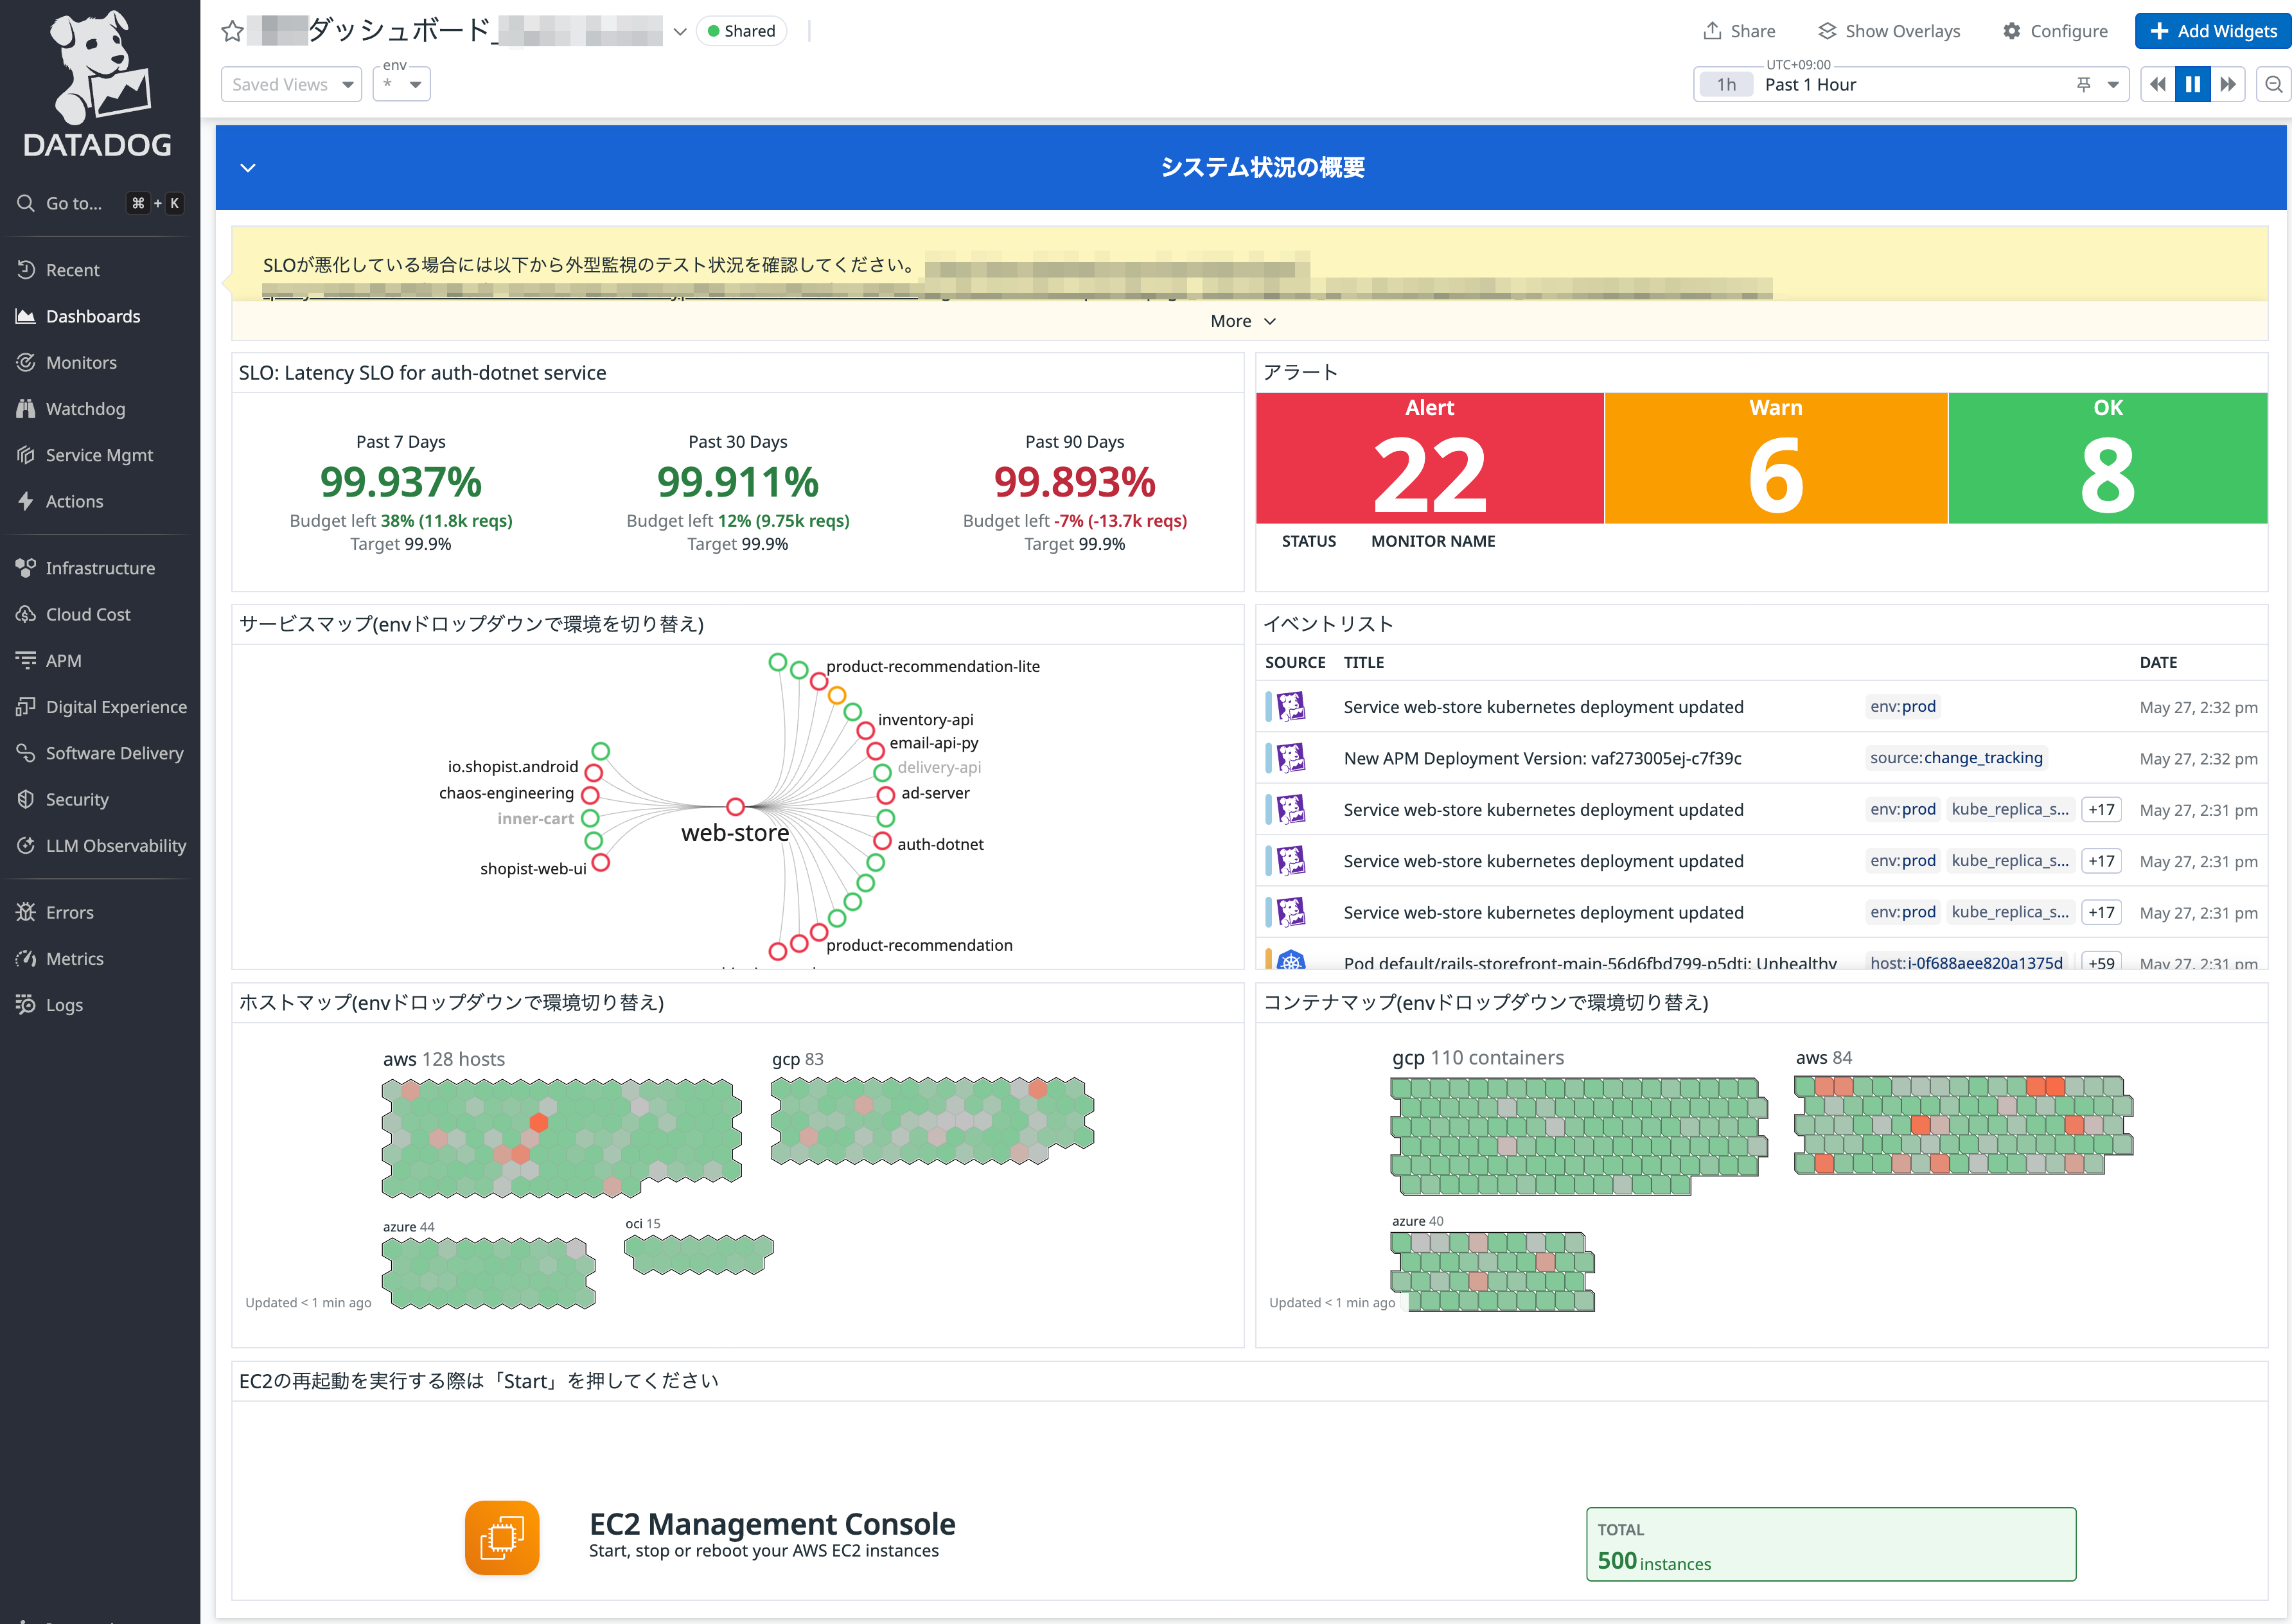The width and height of the screenshot is (2292, 1624).
Task: Click the Datadog logo in the sidebar
Action: pos(98,84)
